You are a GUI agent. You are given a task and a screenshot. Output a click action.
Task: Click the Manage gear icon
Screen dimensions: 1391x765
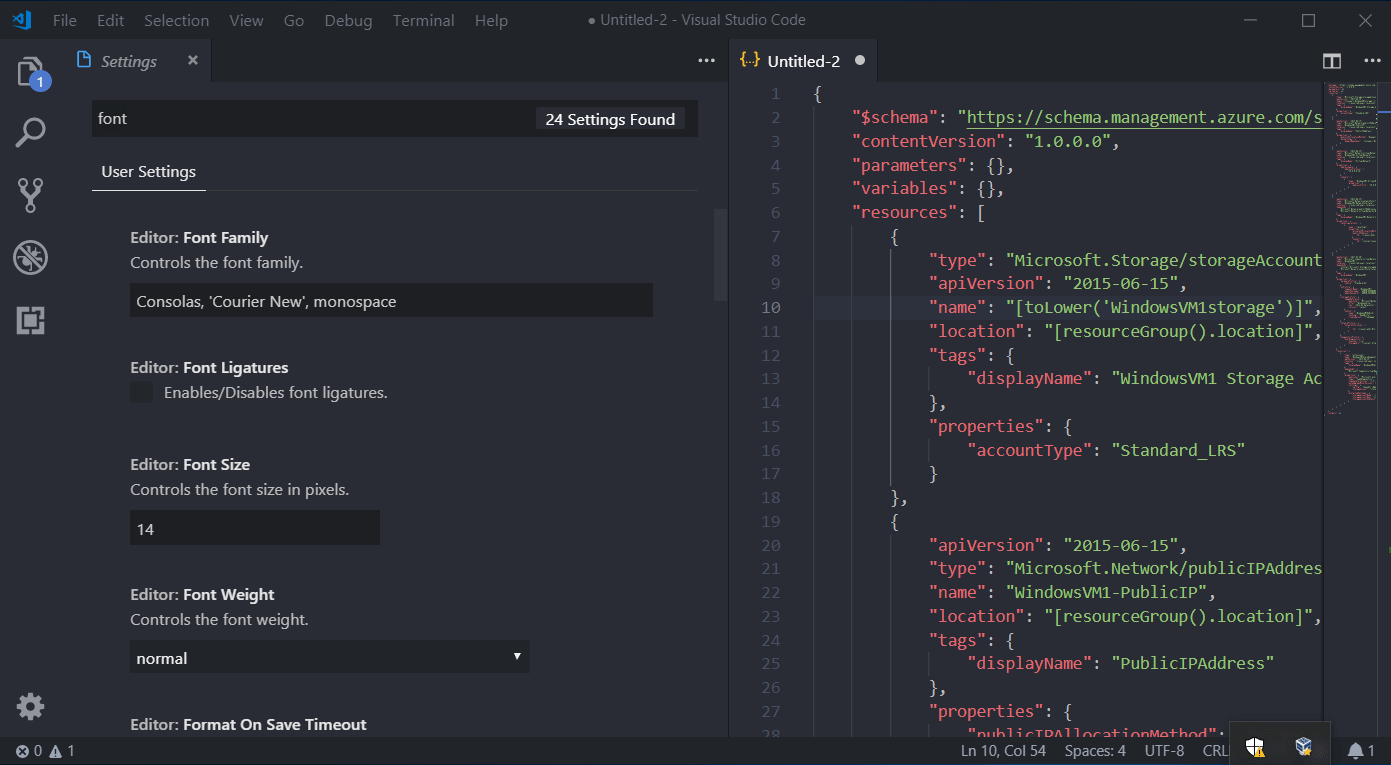(31, 707)
